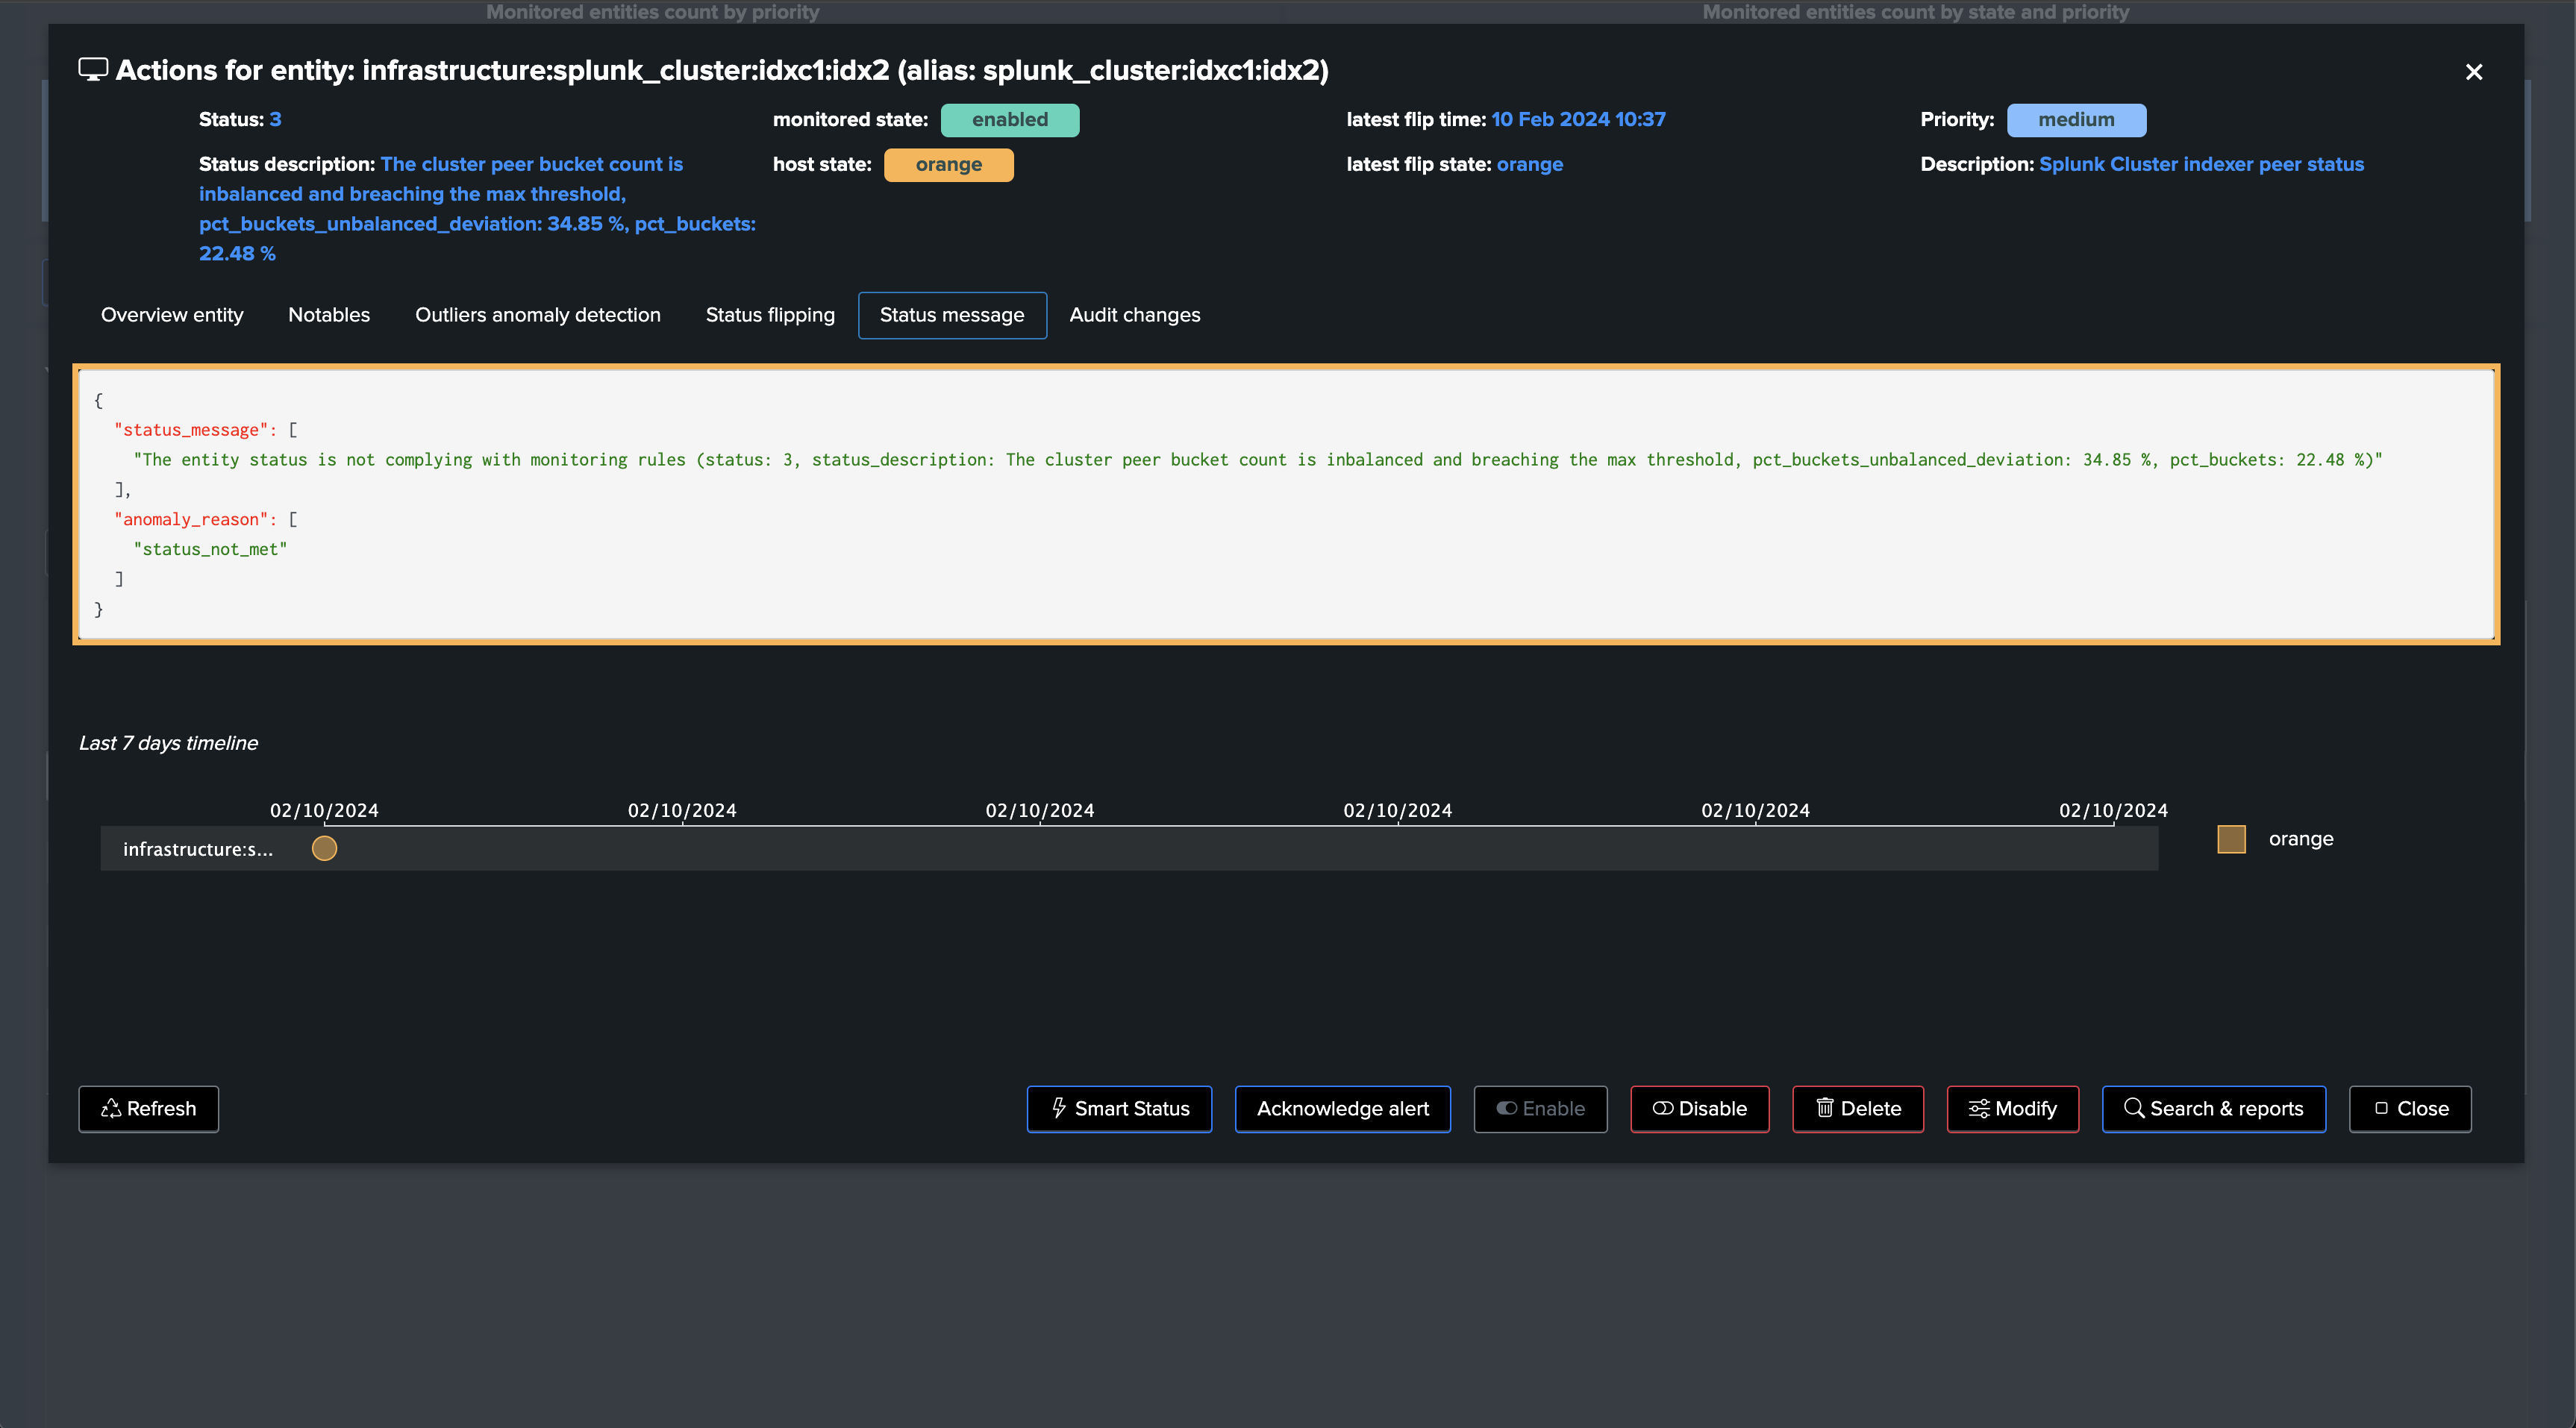This screenshot has height=1428, width=2576.
Task: Click the orange host state badge
Action: click(948, 165)
